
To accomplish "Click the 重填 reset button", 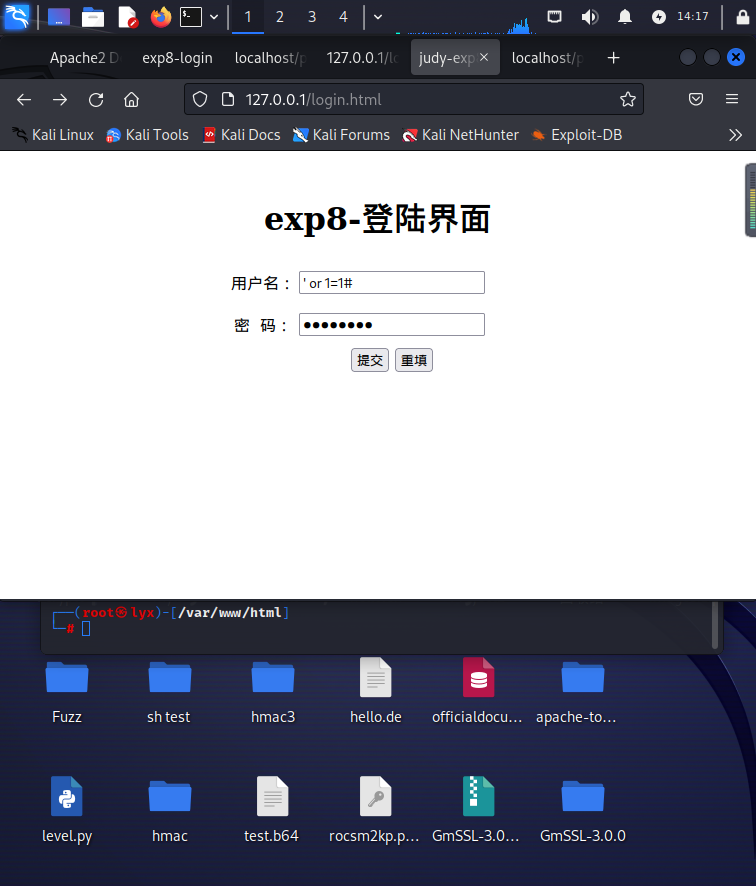I will (414, 360).
